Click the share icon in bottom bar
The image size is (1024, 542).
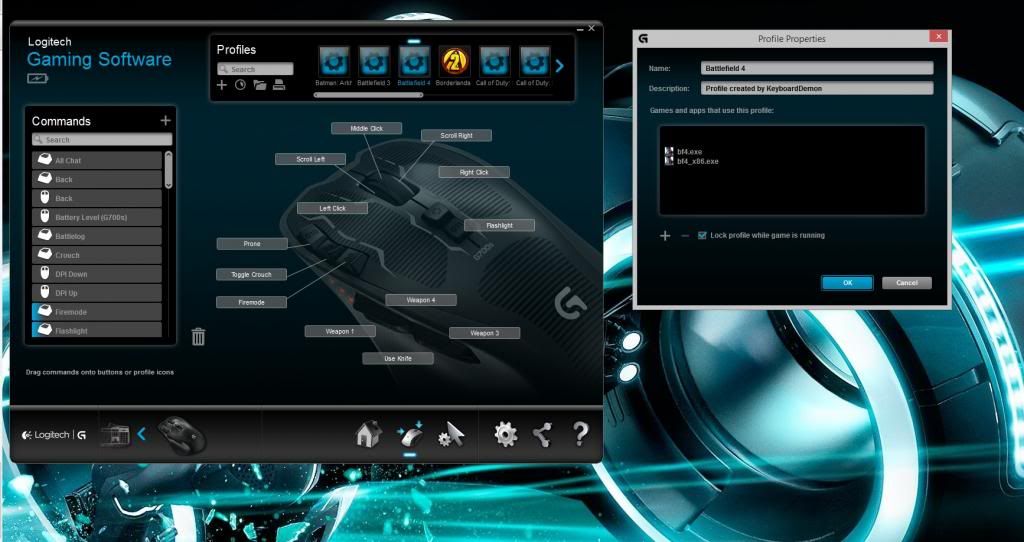pyautogui.click(x=543, y=434)
